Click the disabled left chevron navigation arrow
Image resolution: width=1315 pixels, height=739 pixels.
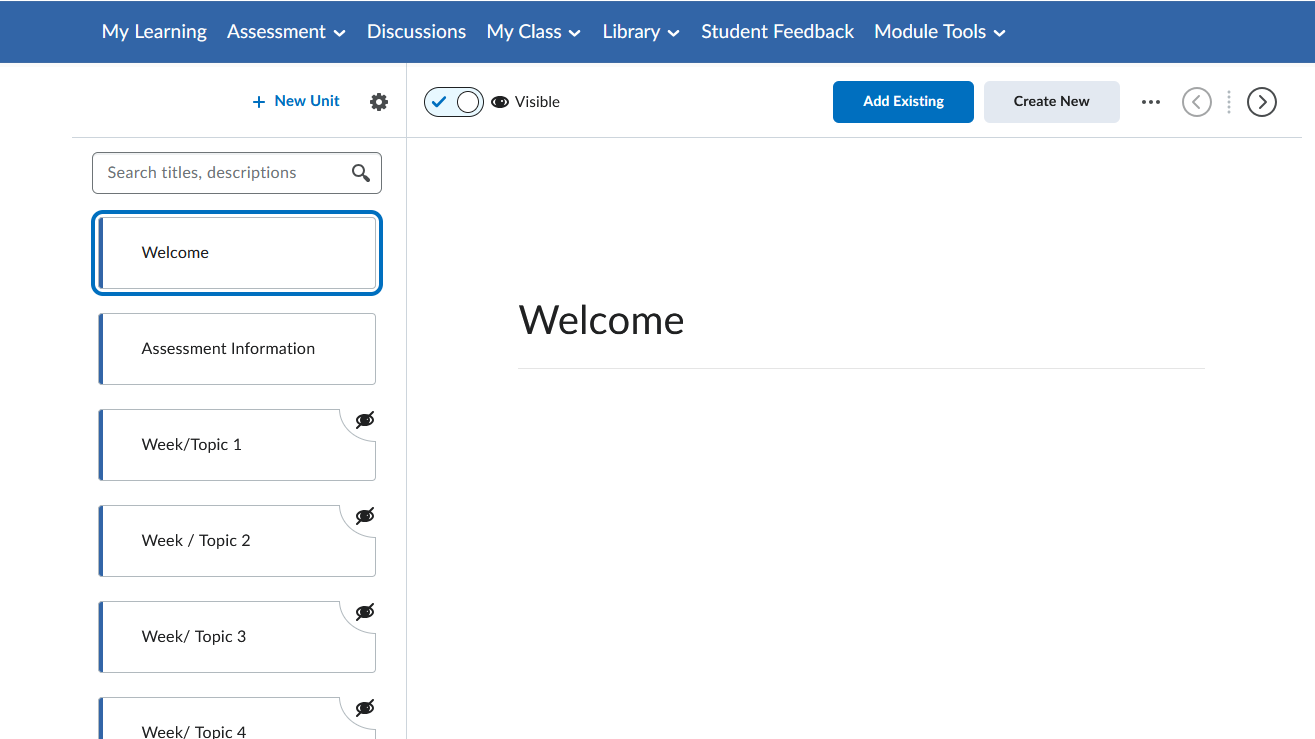click(1196, 101)
